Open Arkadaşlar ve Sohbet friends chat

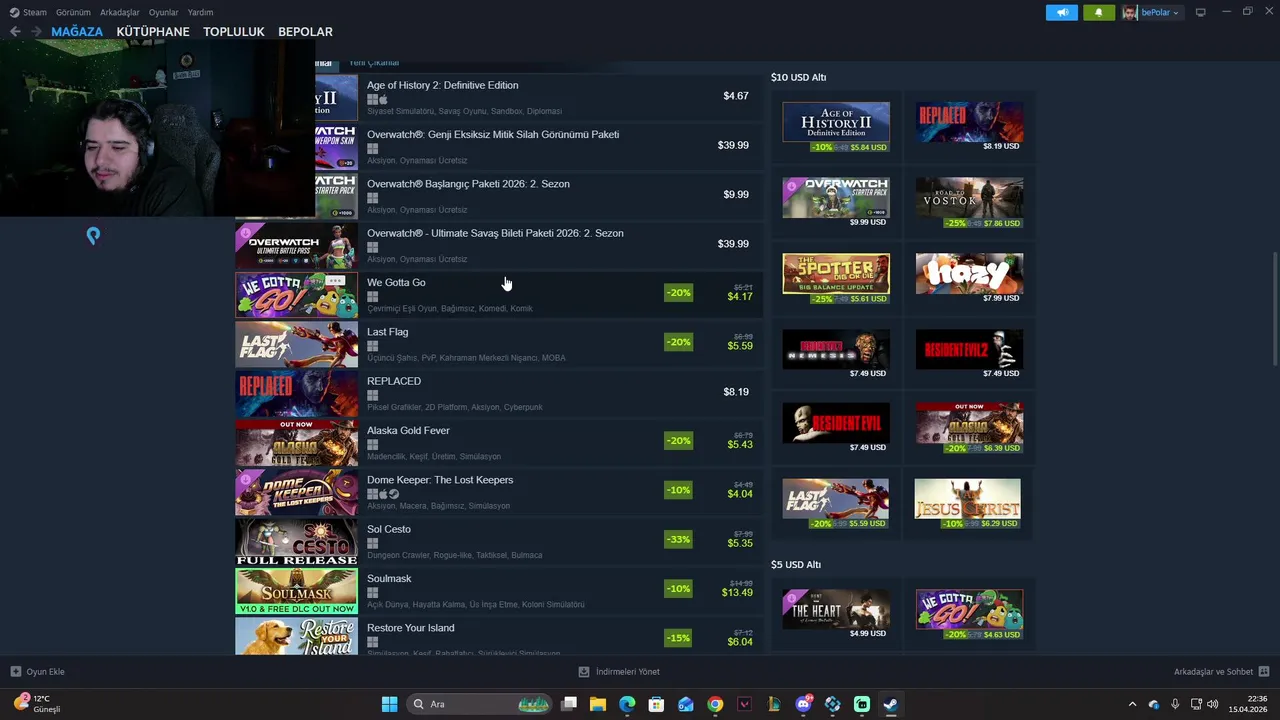pos(1221,672)
